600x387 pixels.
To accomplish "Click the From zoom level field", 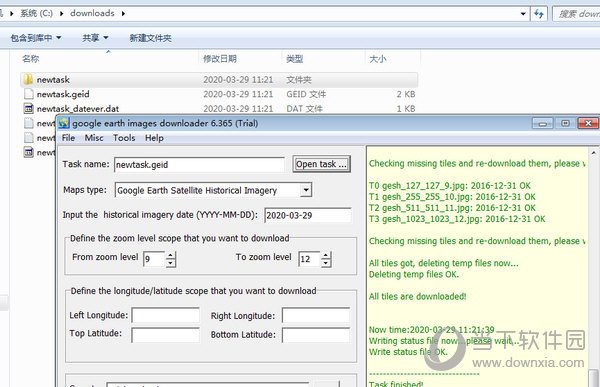I will 154,259.
